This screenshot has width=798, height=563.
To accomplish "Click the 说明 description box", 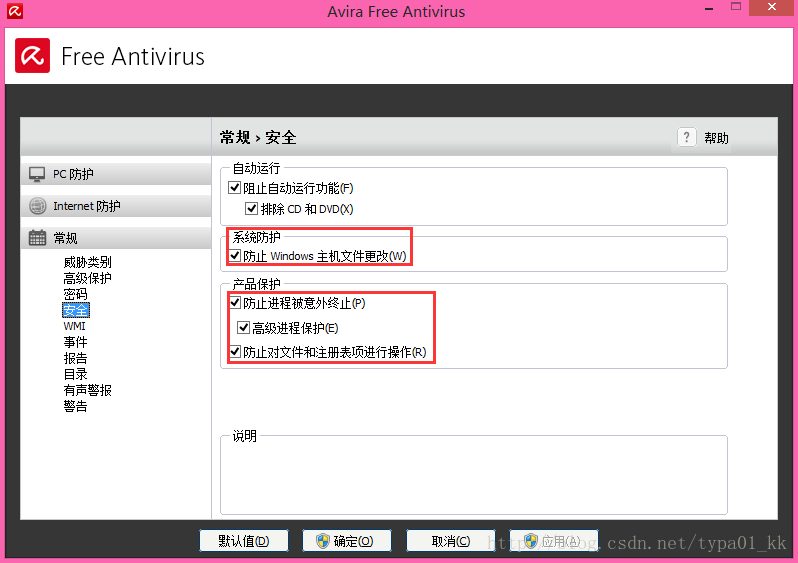I will tap(474, 474).
